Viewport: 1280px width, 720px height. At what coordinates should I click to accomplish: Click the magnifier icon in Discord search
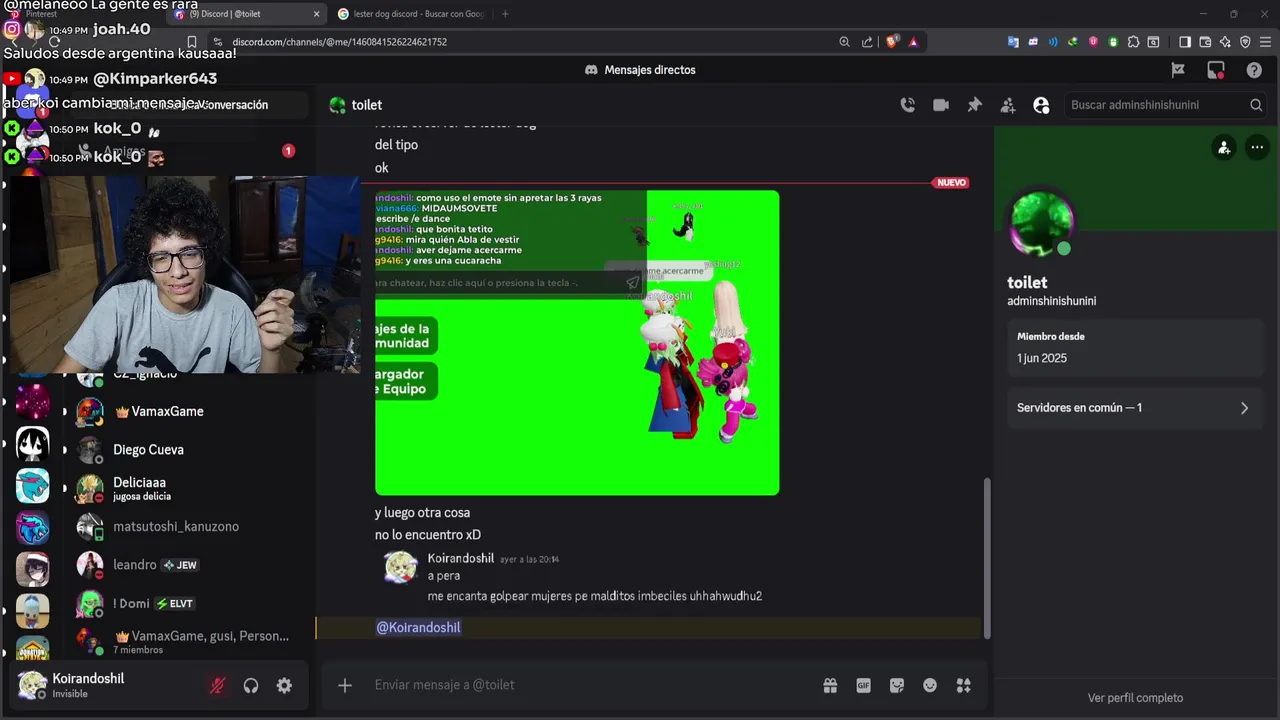1256,105
